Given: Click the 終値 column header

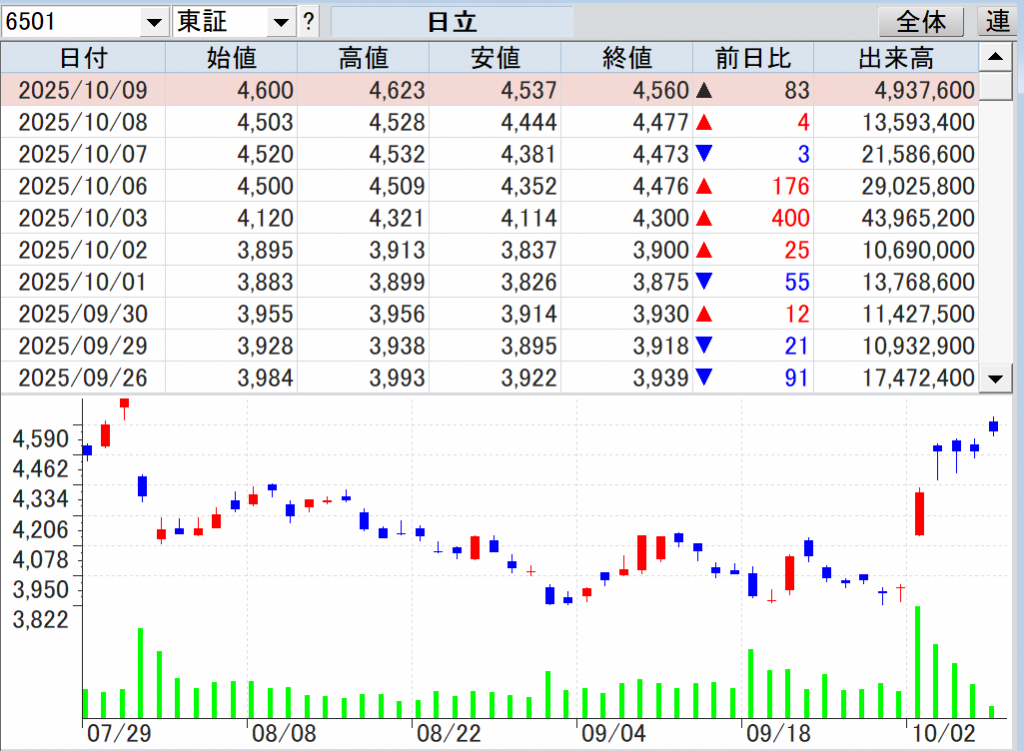Looking at the screenshot, I should pyautogui.click(x=627, y=58).
